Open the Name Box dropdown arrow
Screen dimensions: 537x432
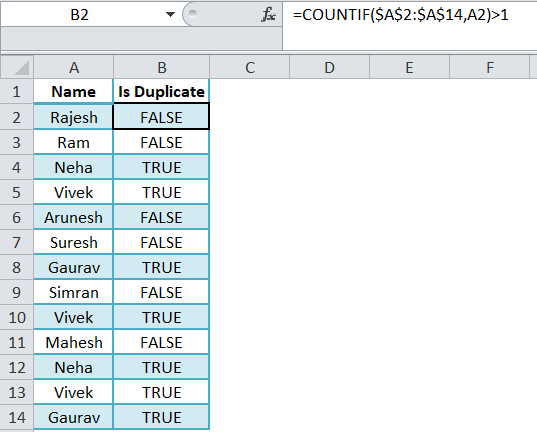(x=170, y=14)
